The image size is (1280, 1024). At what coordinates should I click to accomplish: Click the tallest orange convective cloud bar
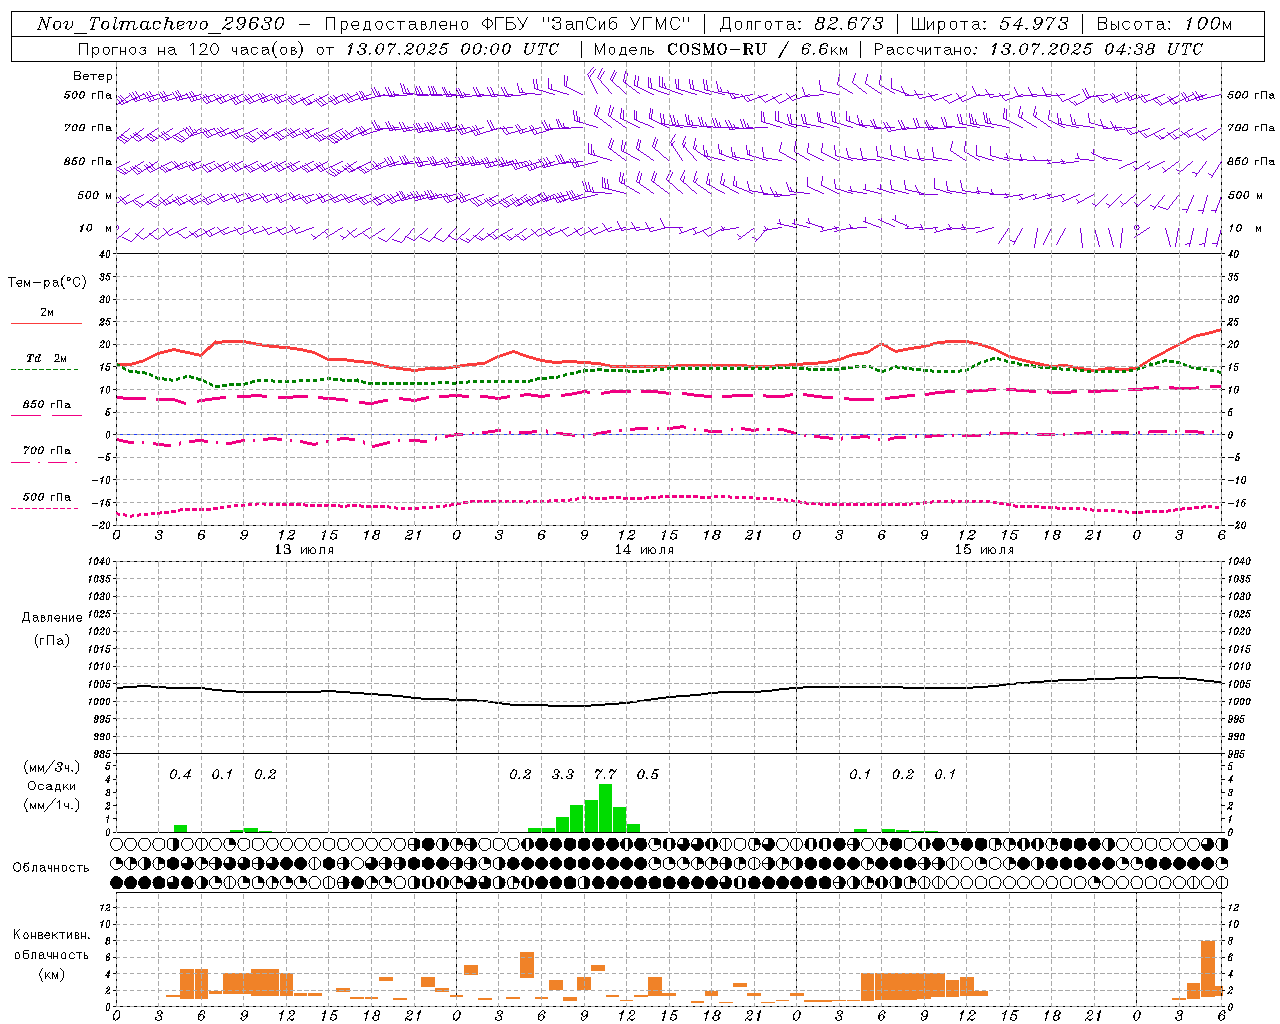pyautogui.click(x=1208, y=968)
